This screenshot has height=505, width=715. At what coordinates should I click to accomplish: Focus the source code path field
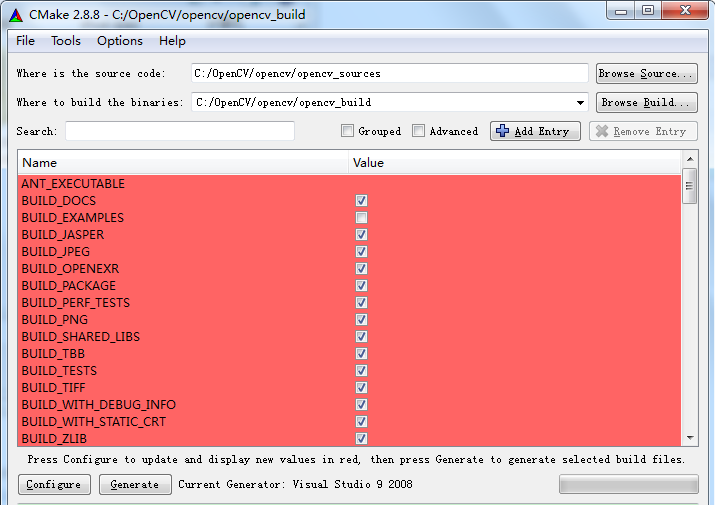(x=390, y=73)
